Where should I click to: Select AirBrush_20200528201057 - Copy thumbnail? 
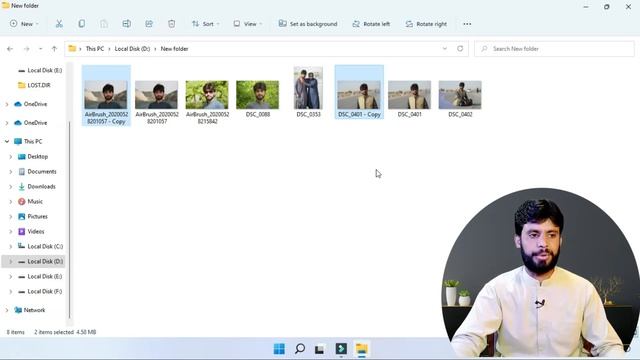(x=106, y=96)
